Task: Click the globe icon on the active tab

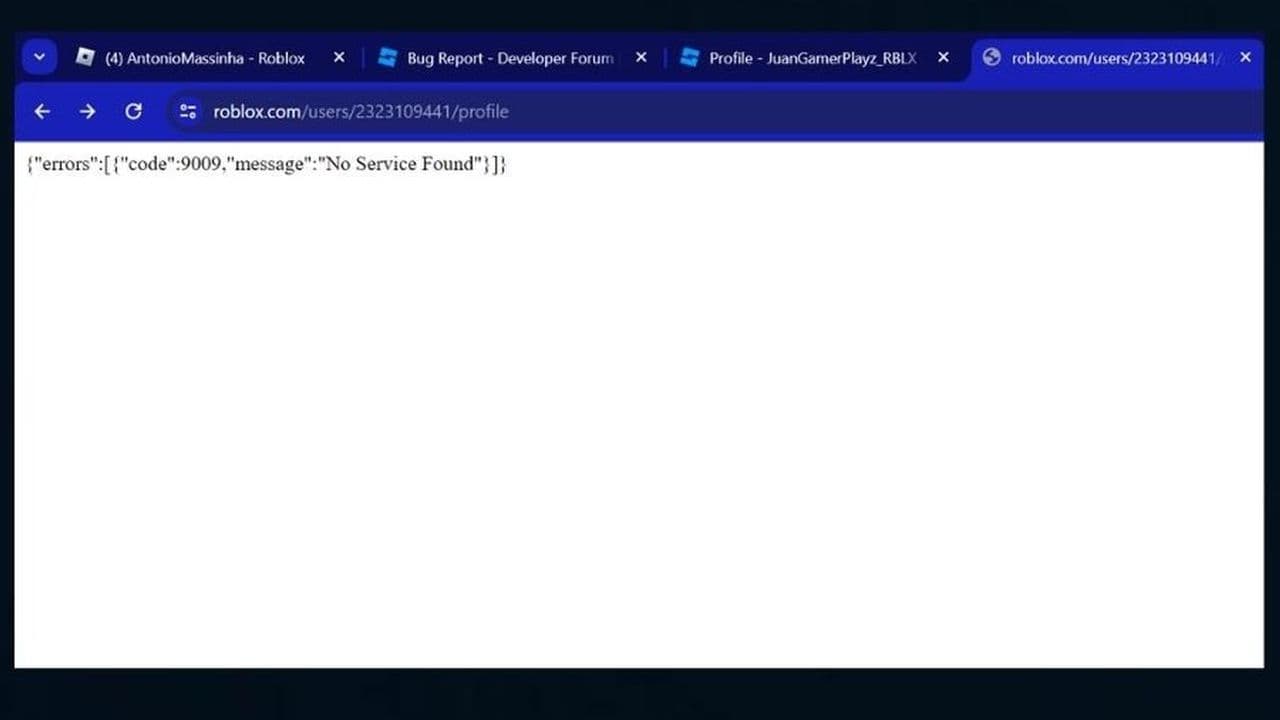Action: coord(991,58)
